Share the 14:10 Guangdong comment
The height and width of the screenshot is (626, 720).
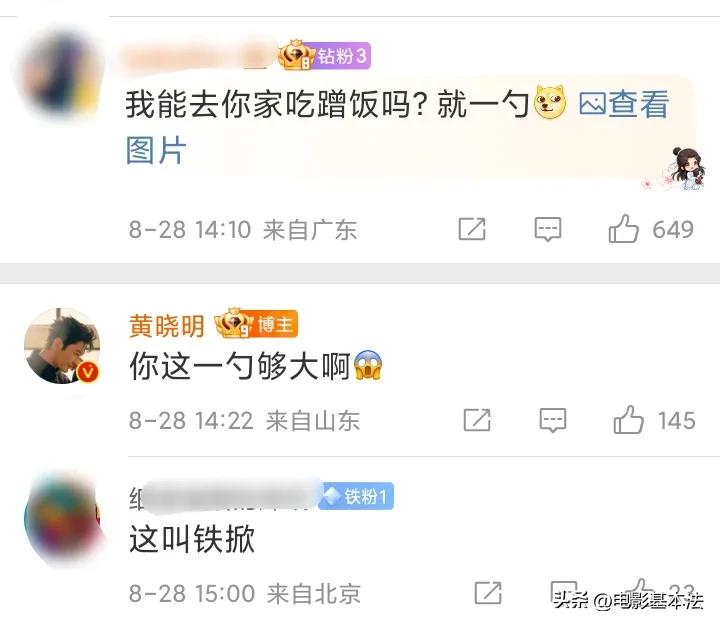(472, 229)
